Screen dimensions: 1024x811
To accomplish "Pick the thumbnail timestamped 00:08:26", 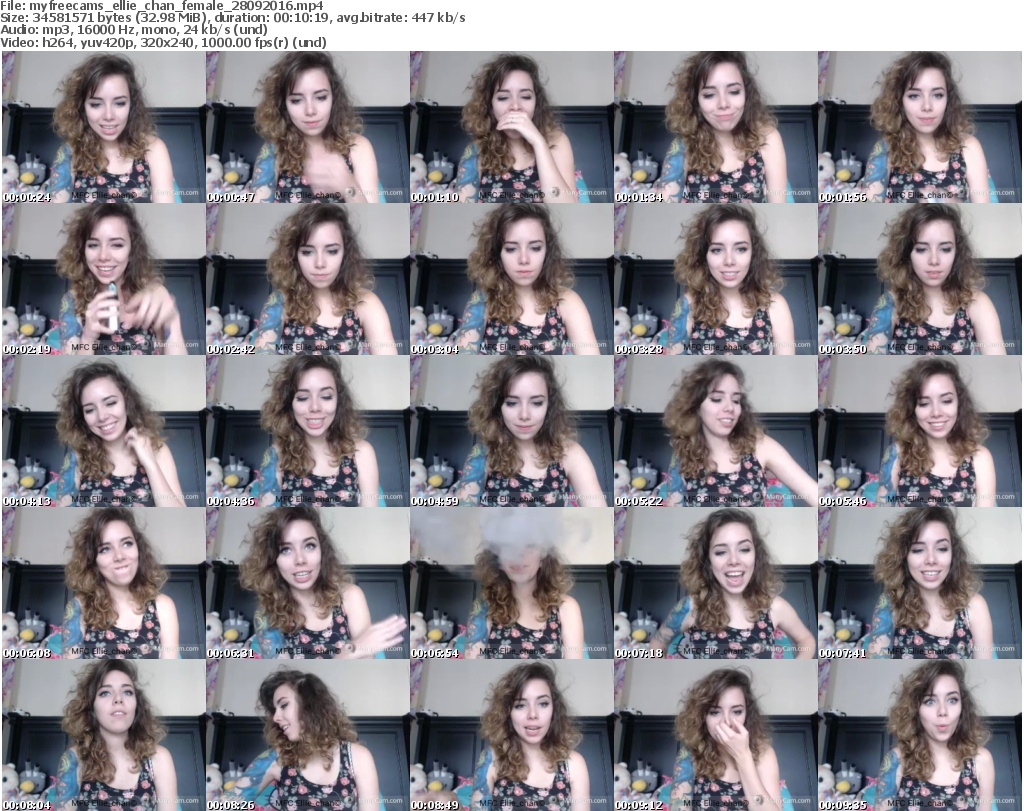I will [x=307, y=735].
